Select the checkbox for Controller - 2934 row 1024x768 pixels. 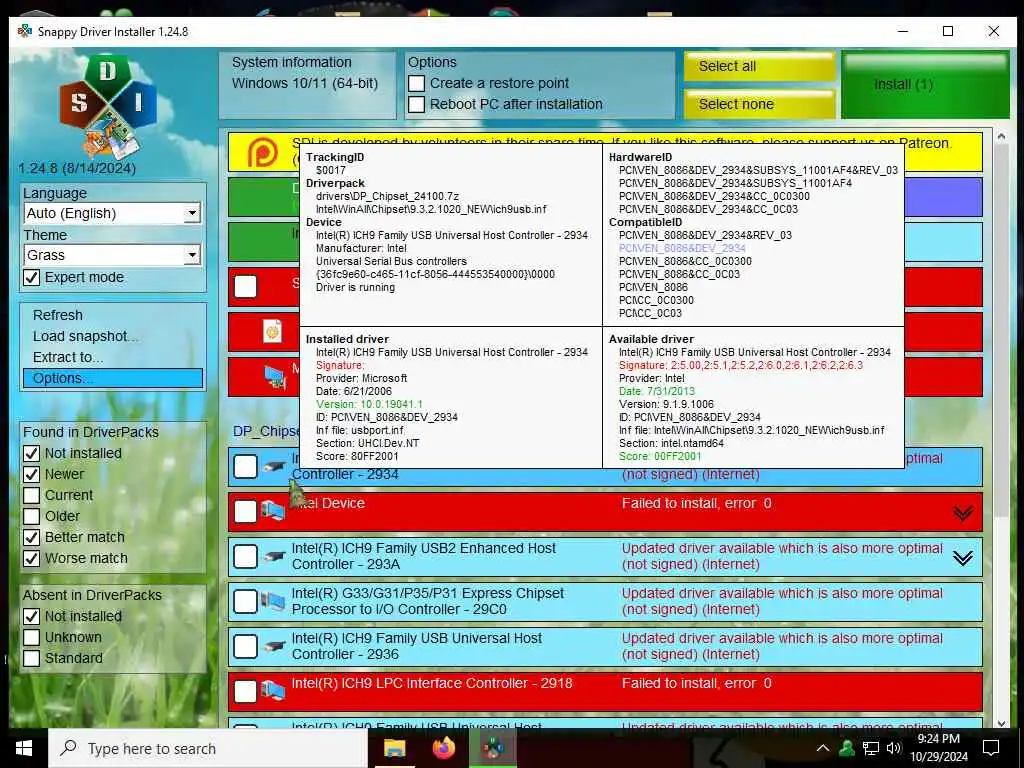coord(246,466)
